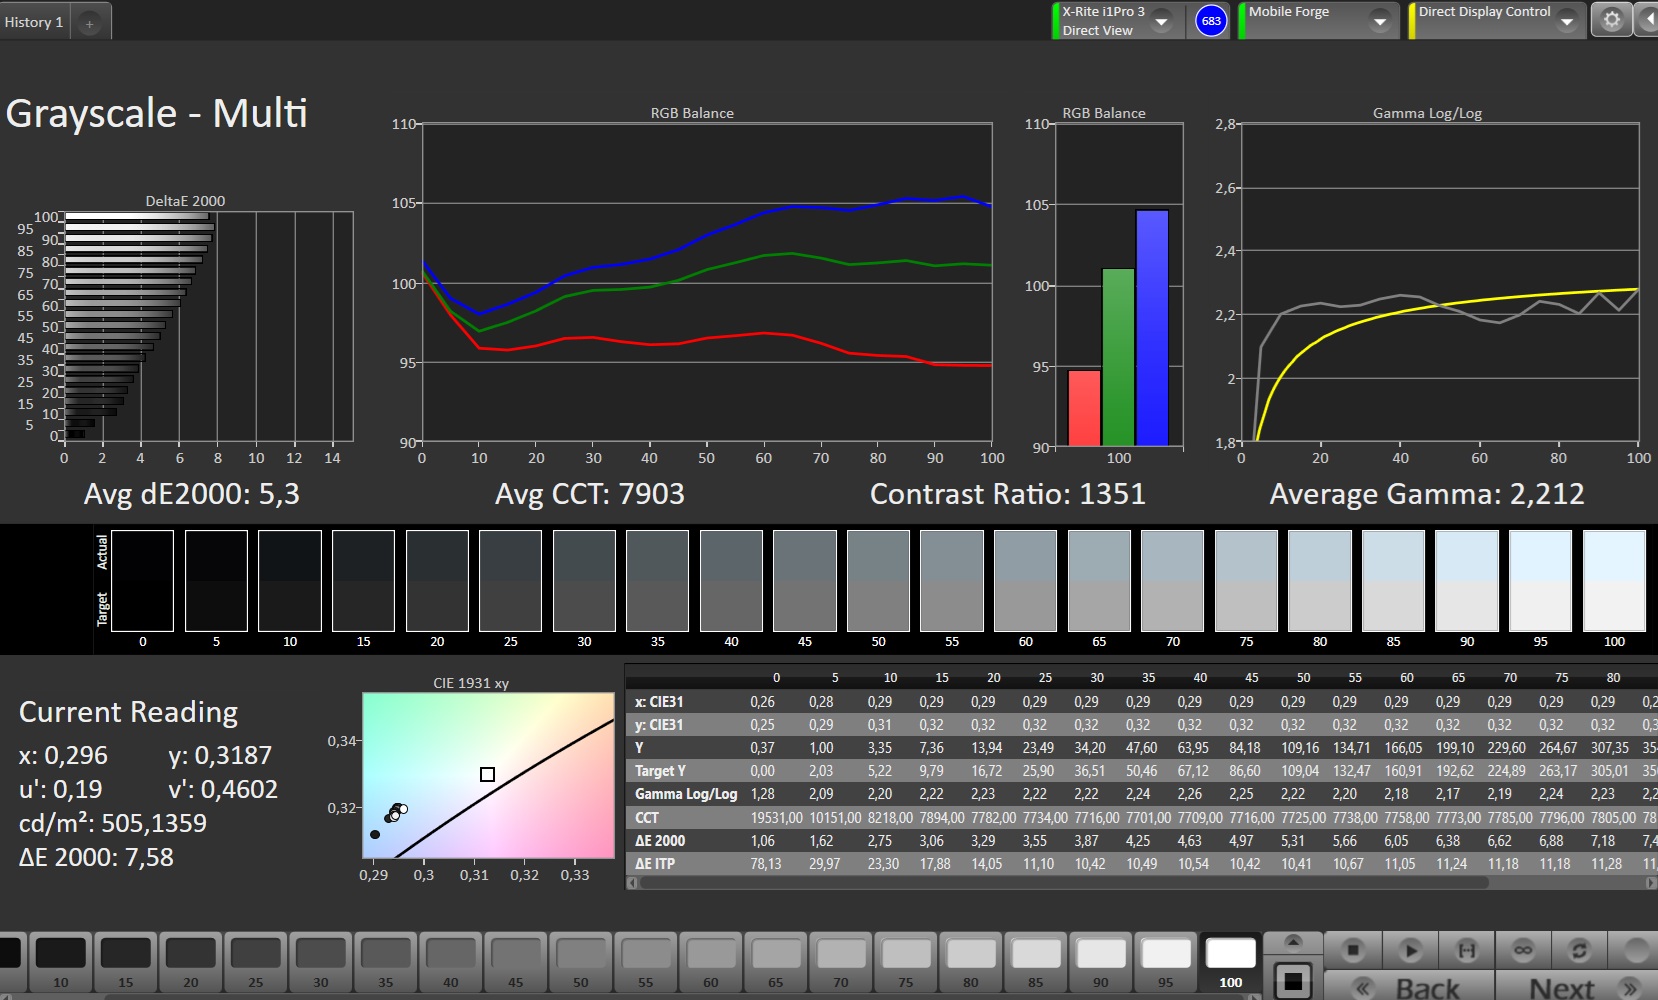Switch to the History 1 tab
This screenshot has height=1000, width=1658.
coord(34,22)
